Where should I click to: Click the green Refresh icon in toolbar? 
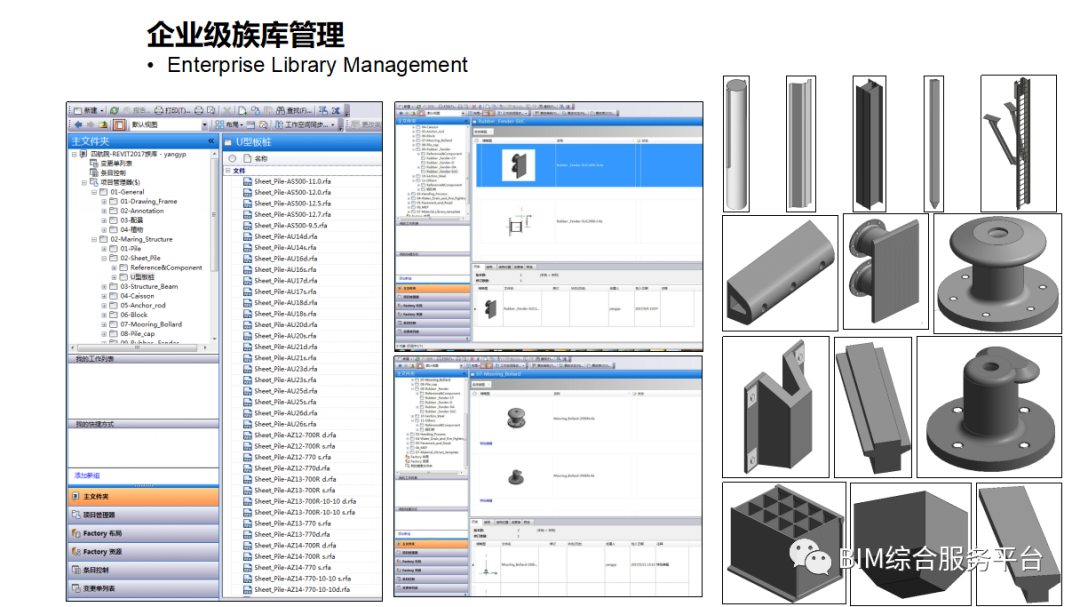114,110
